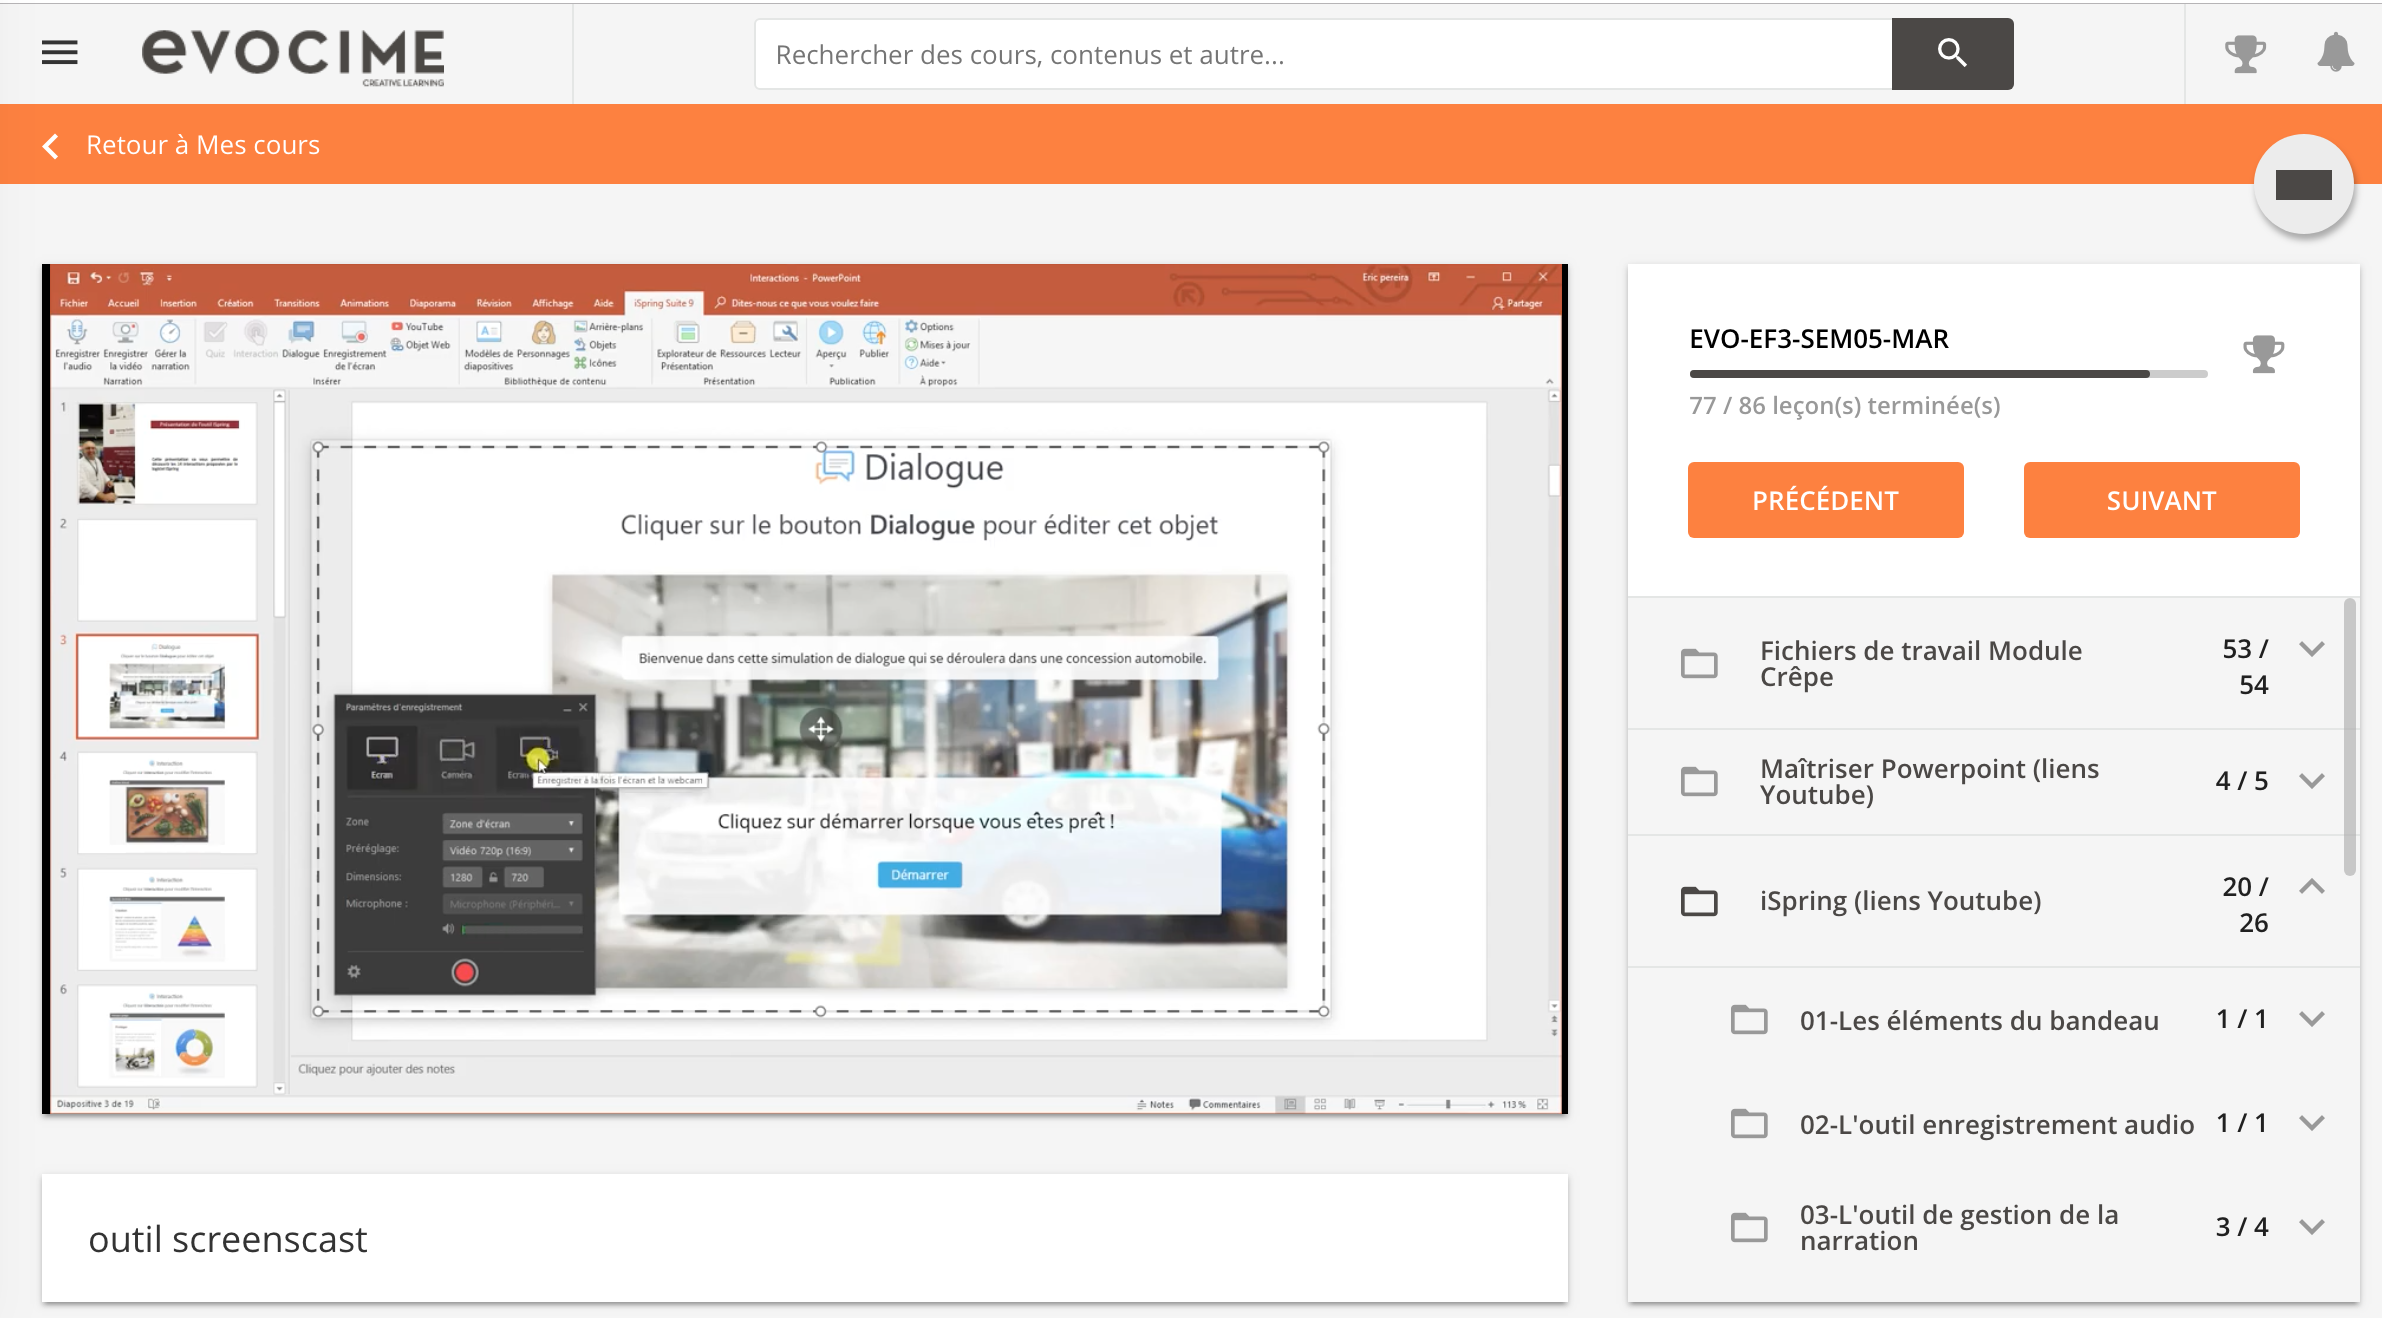Click the folder icon of 01-Les éléments du bandeau

(1749, 1020)
